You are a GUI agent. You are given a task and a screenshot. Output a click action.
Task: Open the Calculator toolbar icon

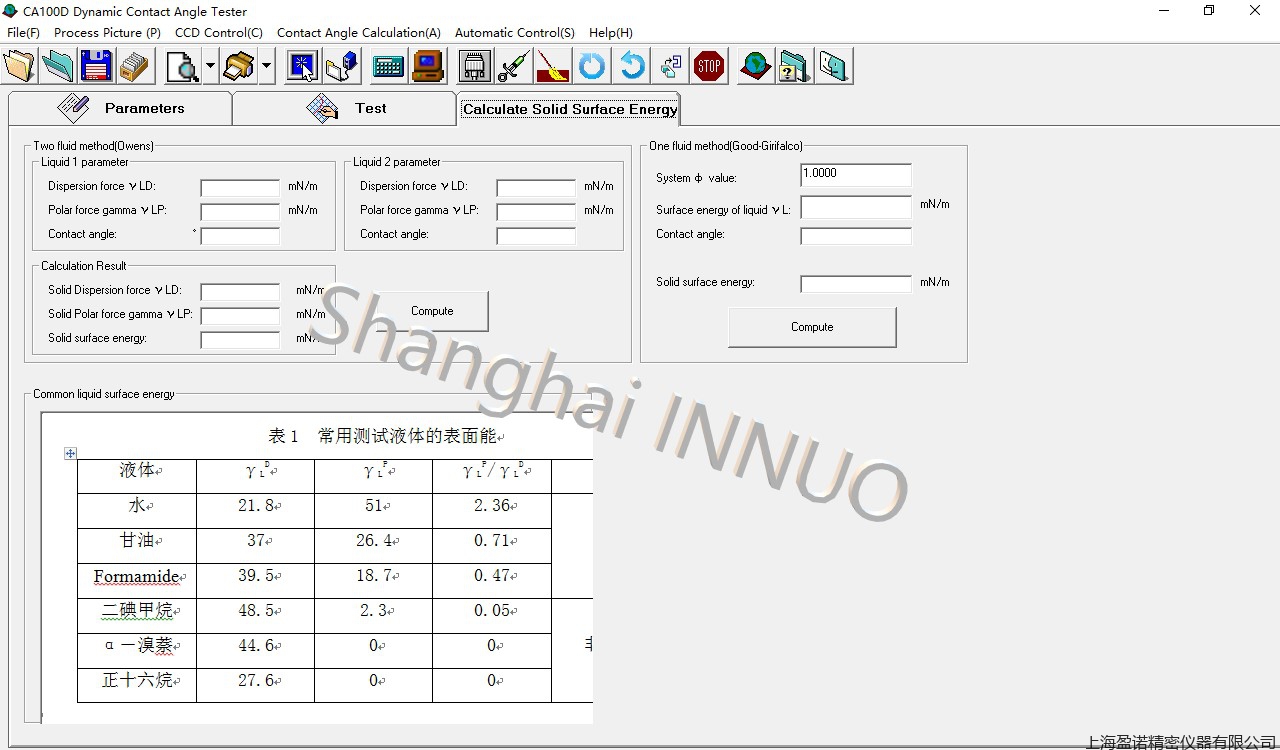(x=388, y=65)
